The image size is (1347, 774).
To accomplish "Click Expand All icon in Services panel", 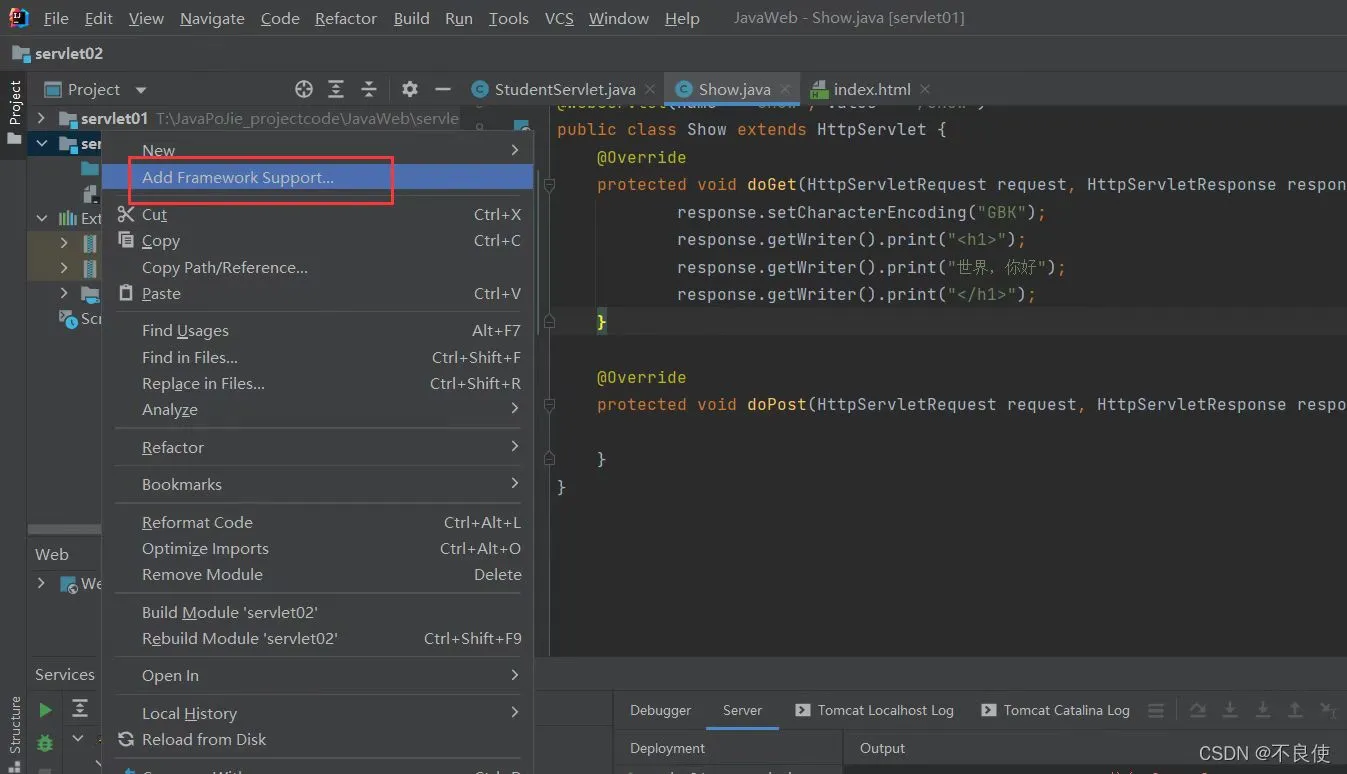I will [x=80, y=709].
